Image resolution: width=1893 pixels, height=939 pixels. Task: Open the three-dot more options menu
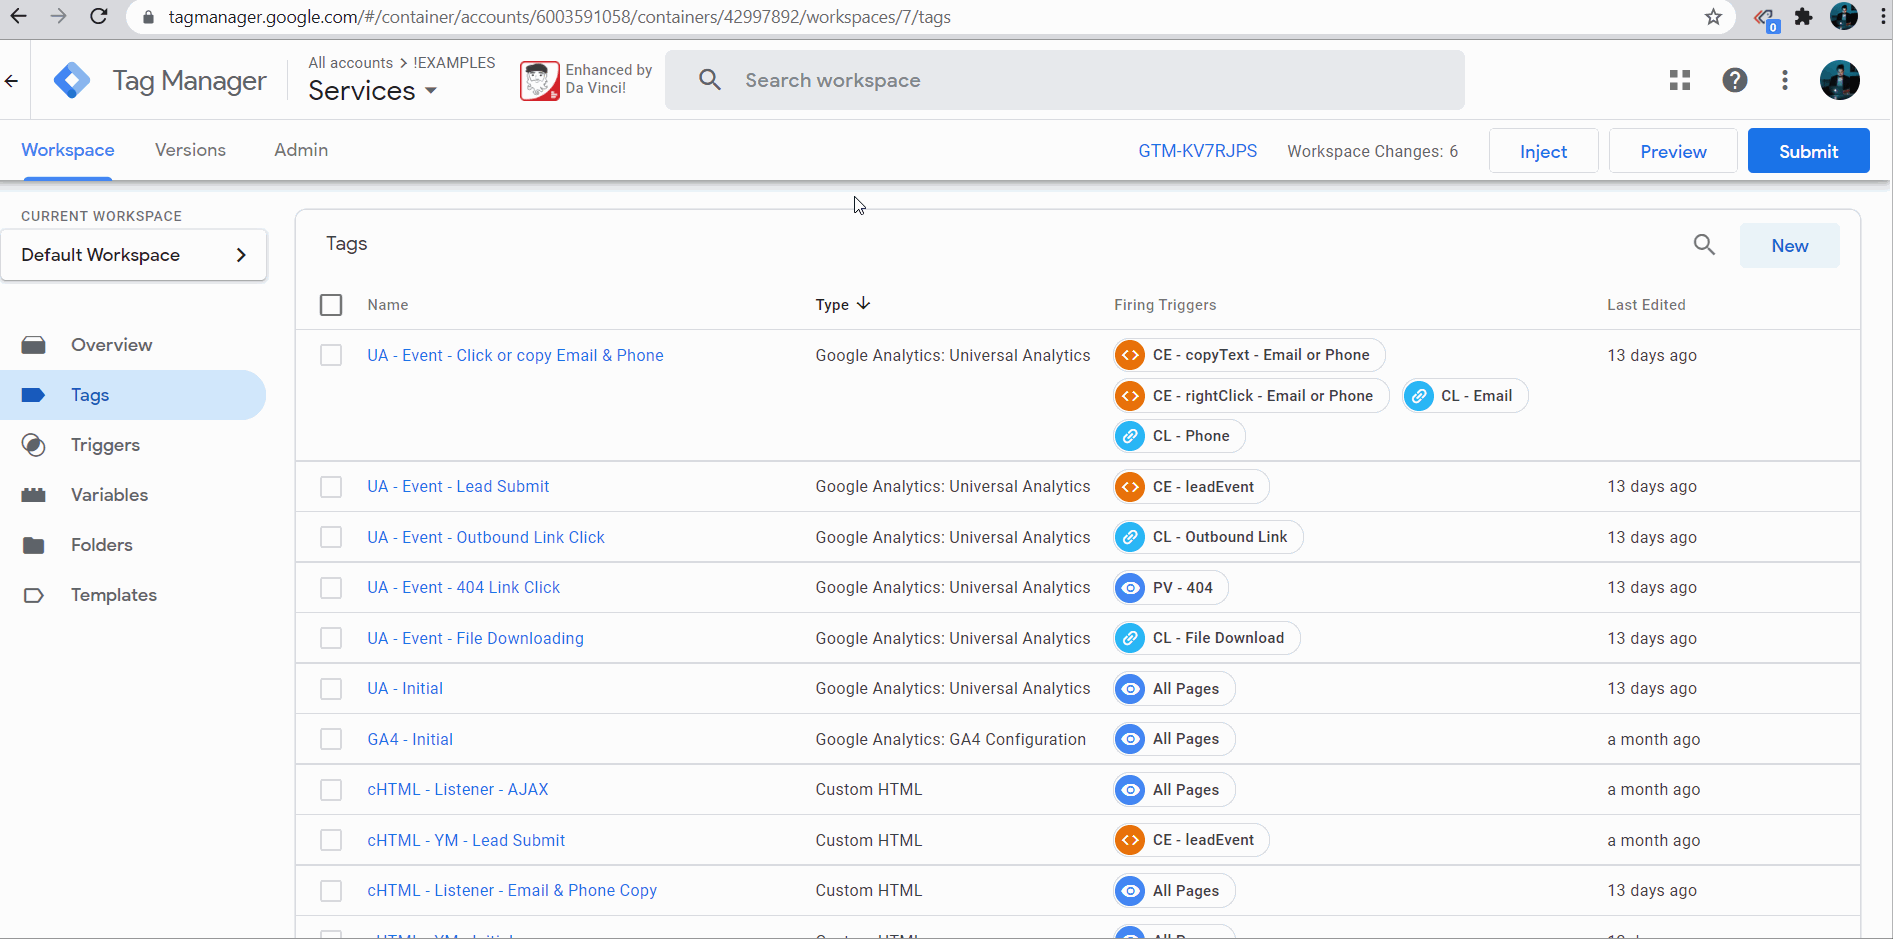[1785, 80]
